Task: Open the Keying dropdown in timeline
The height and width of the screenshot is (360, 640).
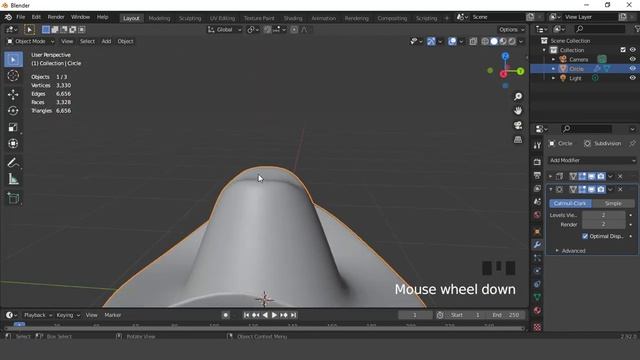Action: pyautogui.click(x=68, y=315)
